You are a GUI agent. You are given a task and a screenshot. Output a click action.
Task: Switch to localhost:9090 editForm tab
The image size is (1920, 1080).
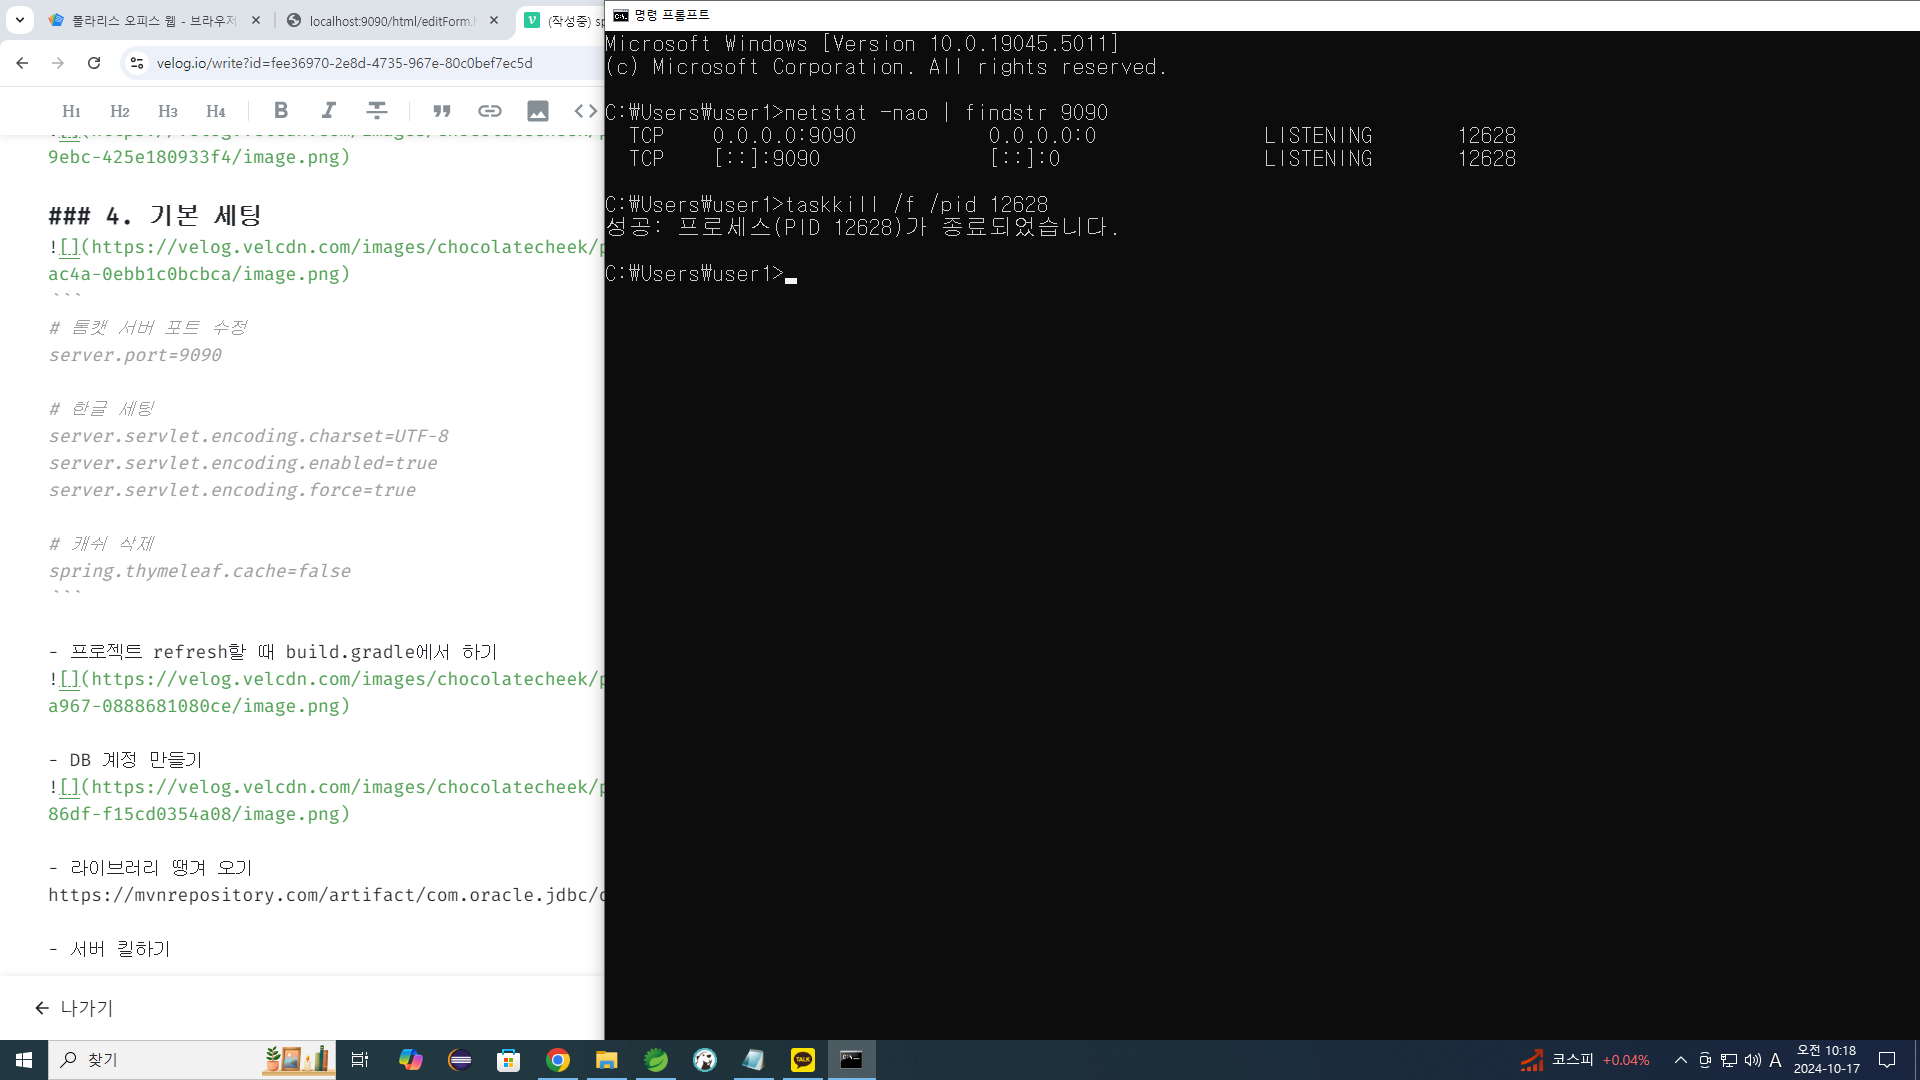(391, 20)
